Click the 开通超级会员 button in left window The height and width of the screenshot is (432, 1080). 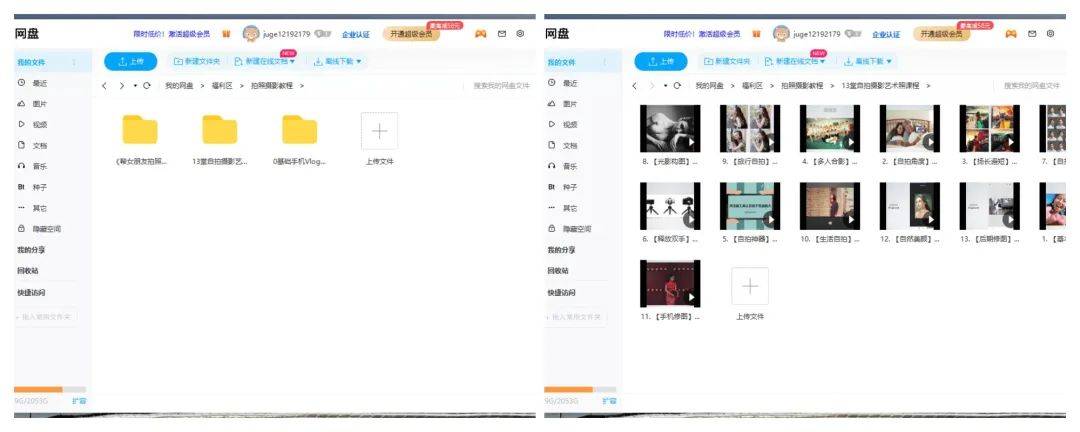(411, 34)
